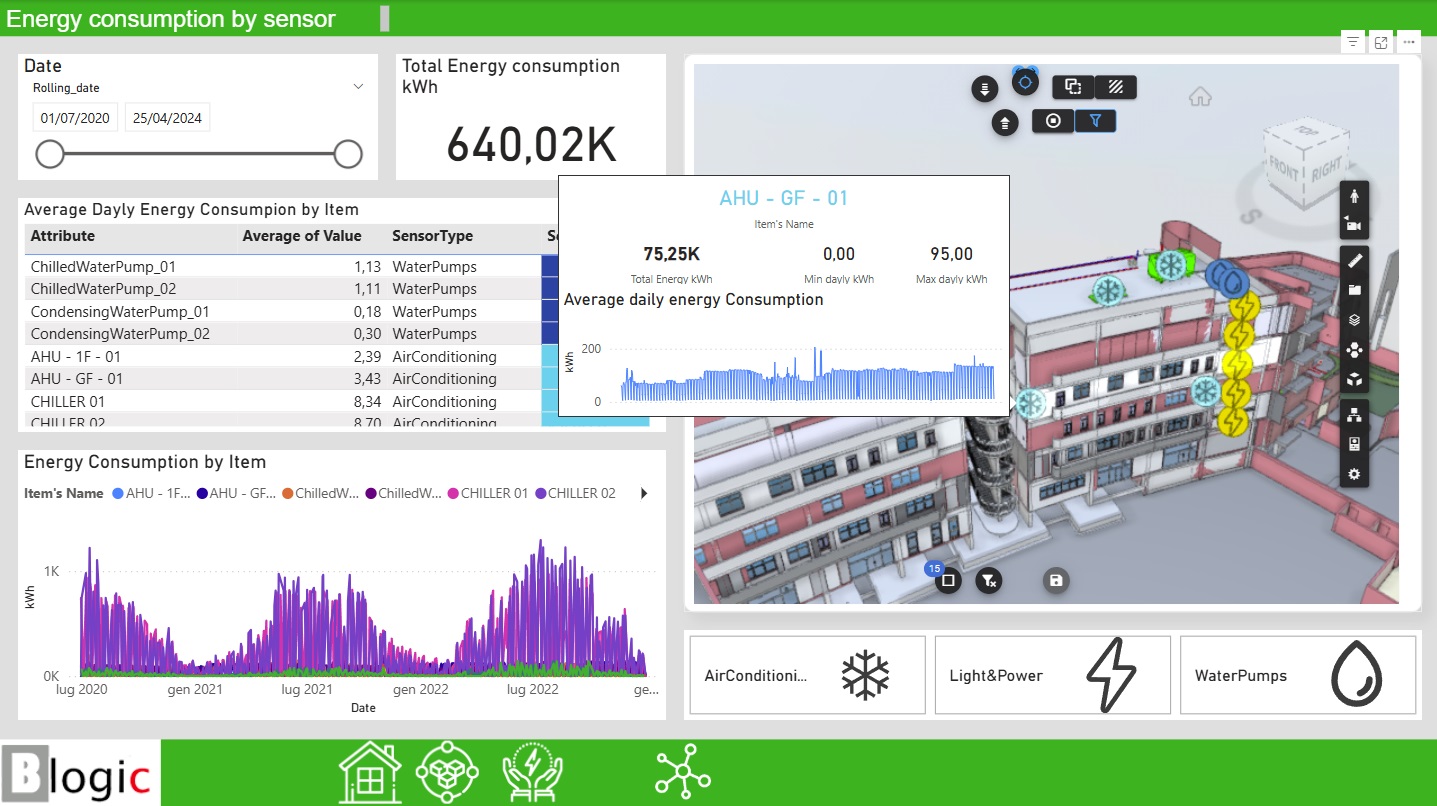Save the current view with the floppy disk icon
The image size is (1437, 806).
pos(1056,580)
